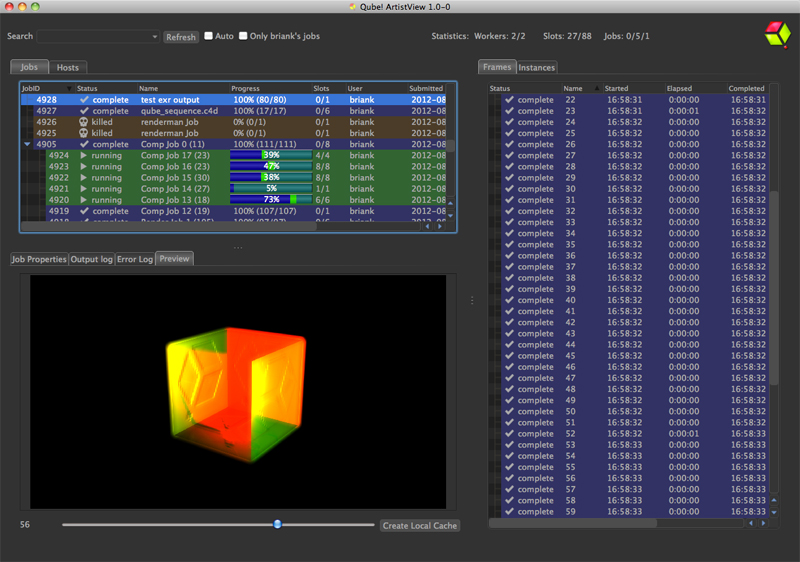The height and width of the screenshot is (562, 800).
Task: Click the running play icon of job 4922
Action: click(x=83, y=177)
